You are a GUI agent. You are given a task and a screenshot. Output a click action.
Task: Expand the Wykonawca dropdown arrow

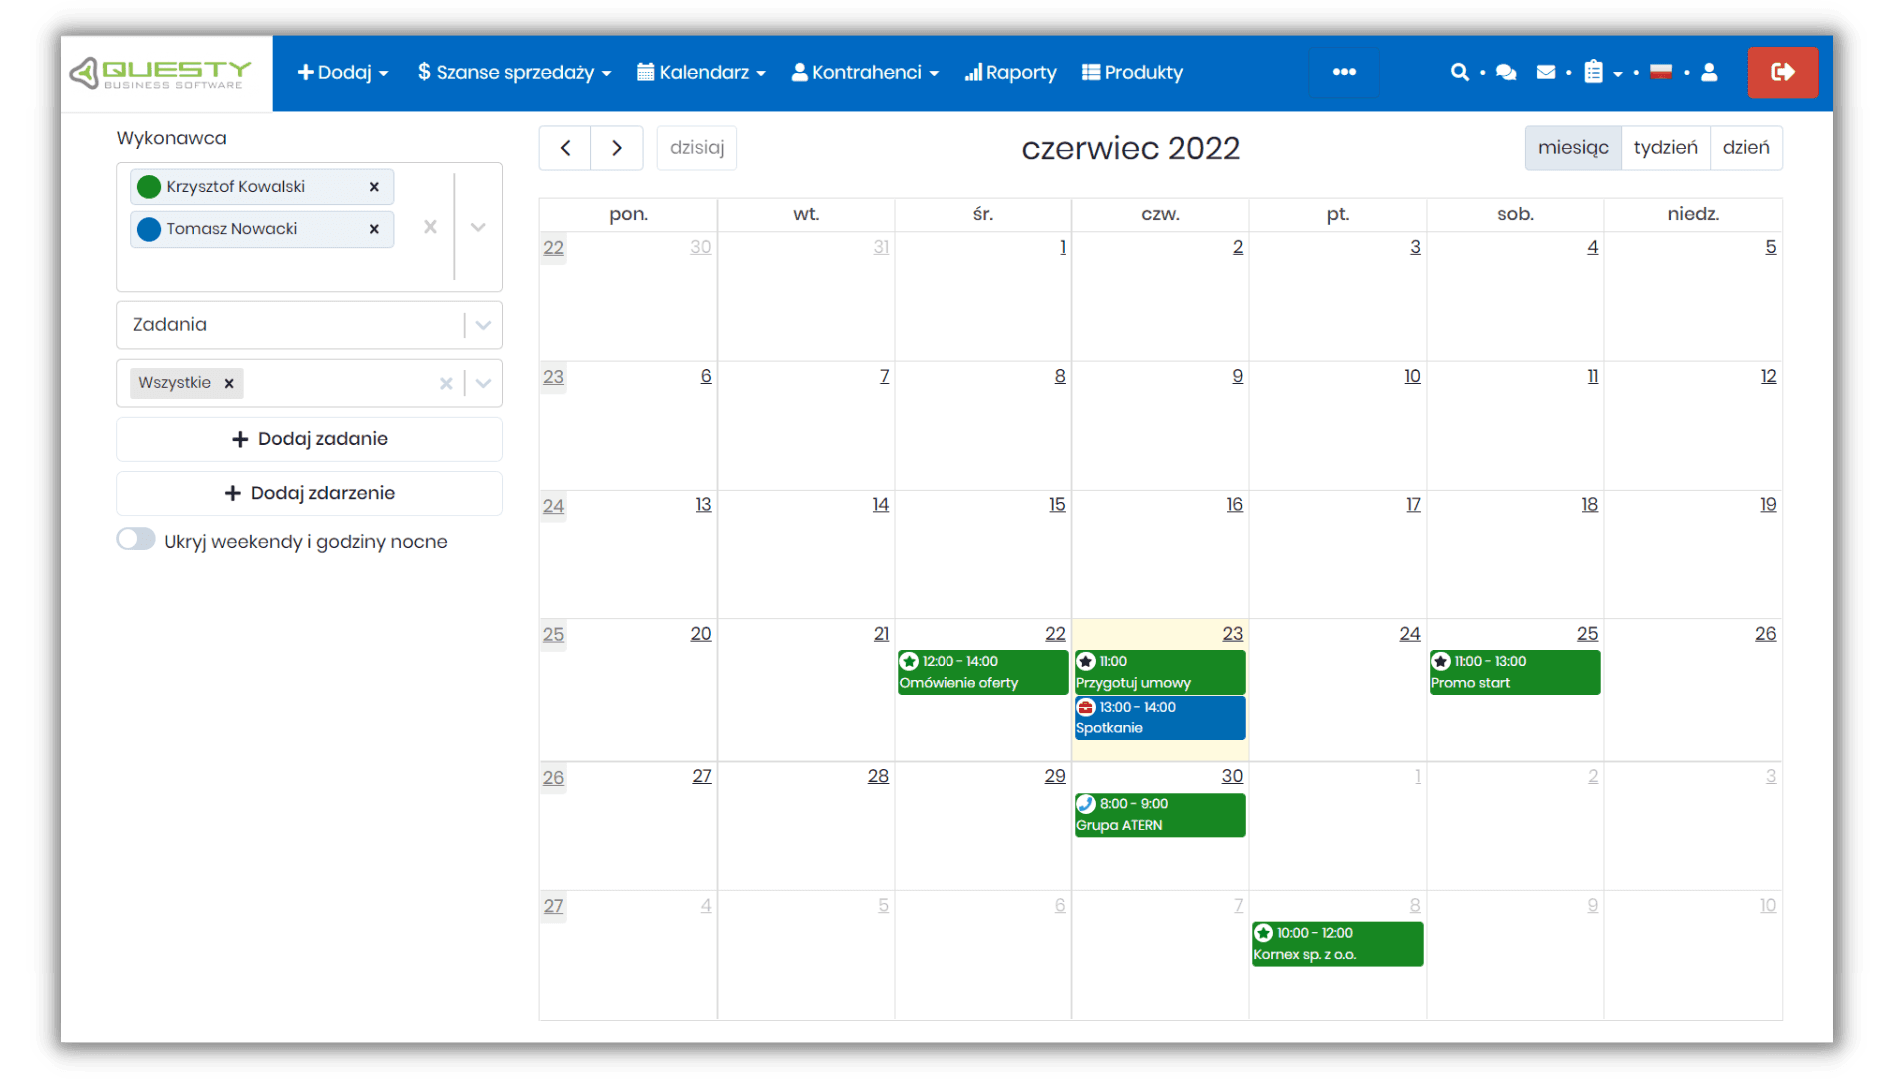tap(478, 227)
